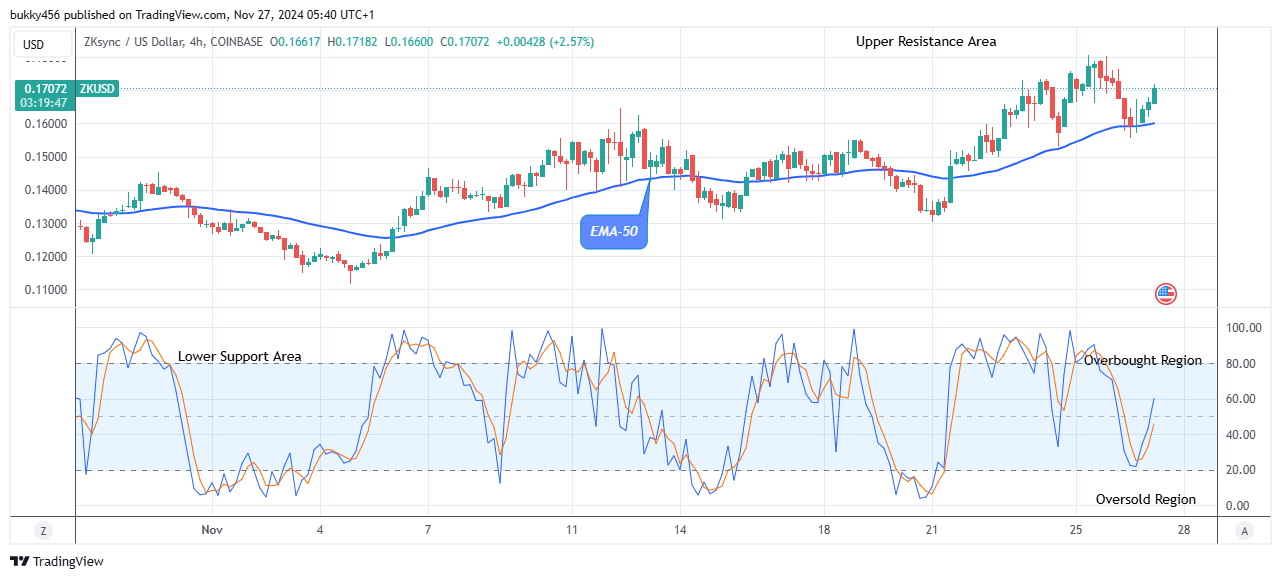Click the +0.00428 (+2.57%) change value
1281x579 pixels.
pyautogui.click(x=547, y=42)
